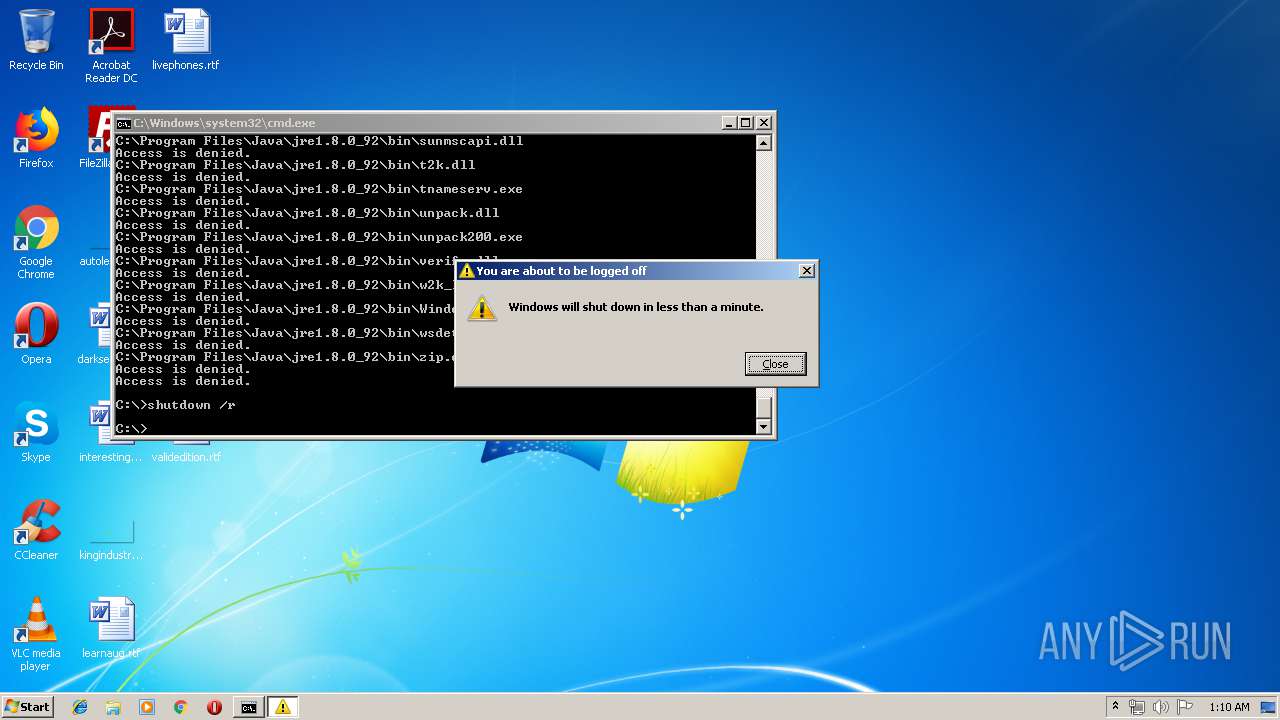Open Skype desktop shortcut

36,432
